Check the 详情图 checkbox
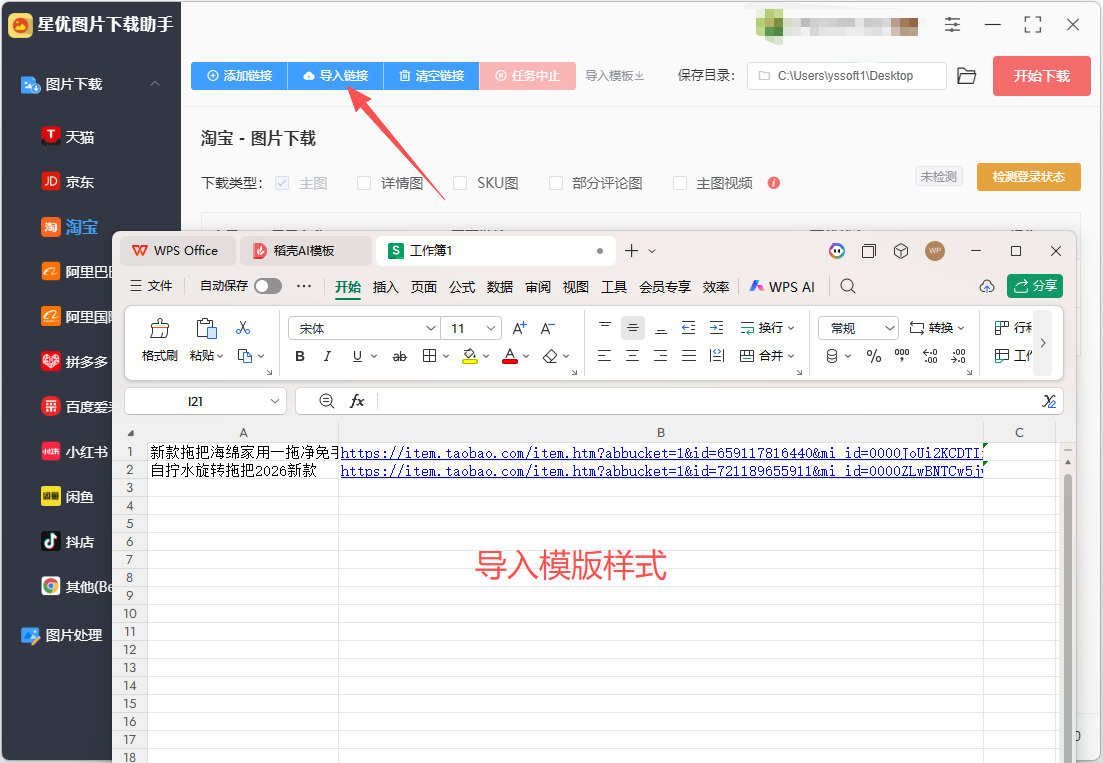Screen dimensions: 1103x763 (364, 183)
